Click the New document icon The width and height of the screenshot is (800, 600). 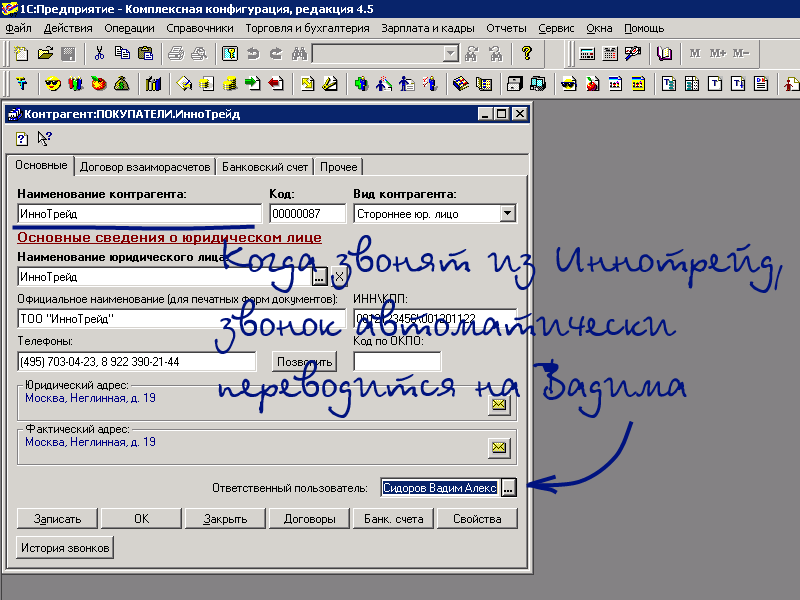point(21,53)
